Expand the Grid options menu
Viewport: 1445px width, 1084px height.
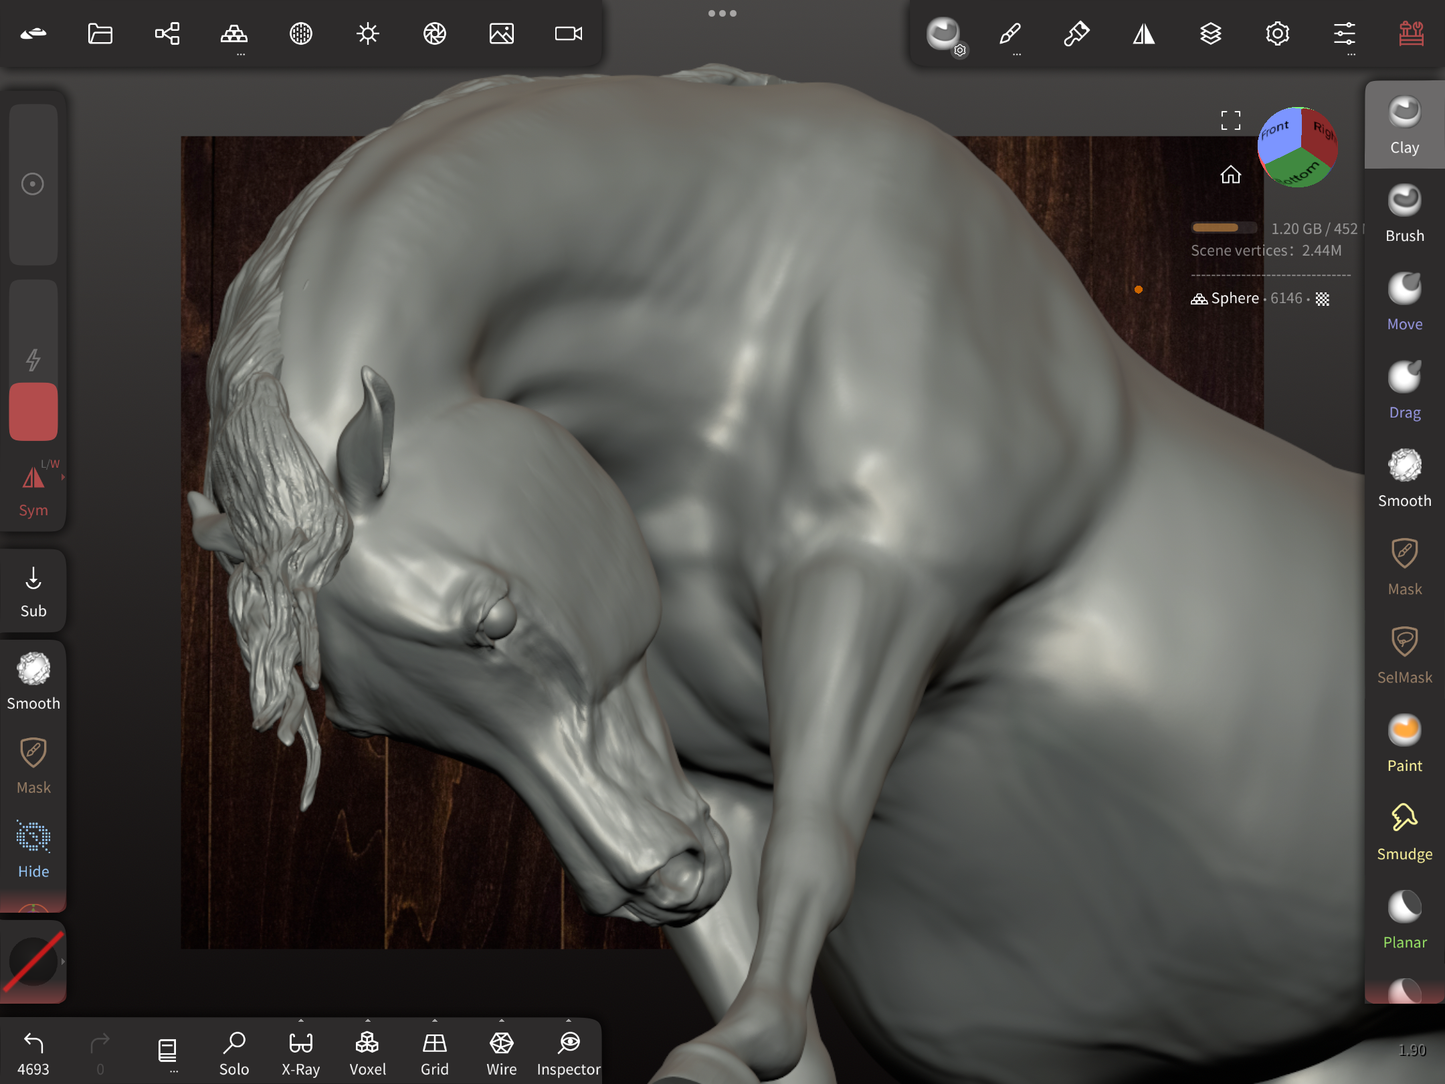coord(434,1054)
